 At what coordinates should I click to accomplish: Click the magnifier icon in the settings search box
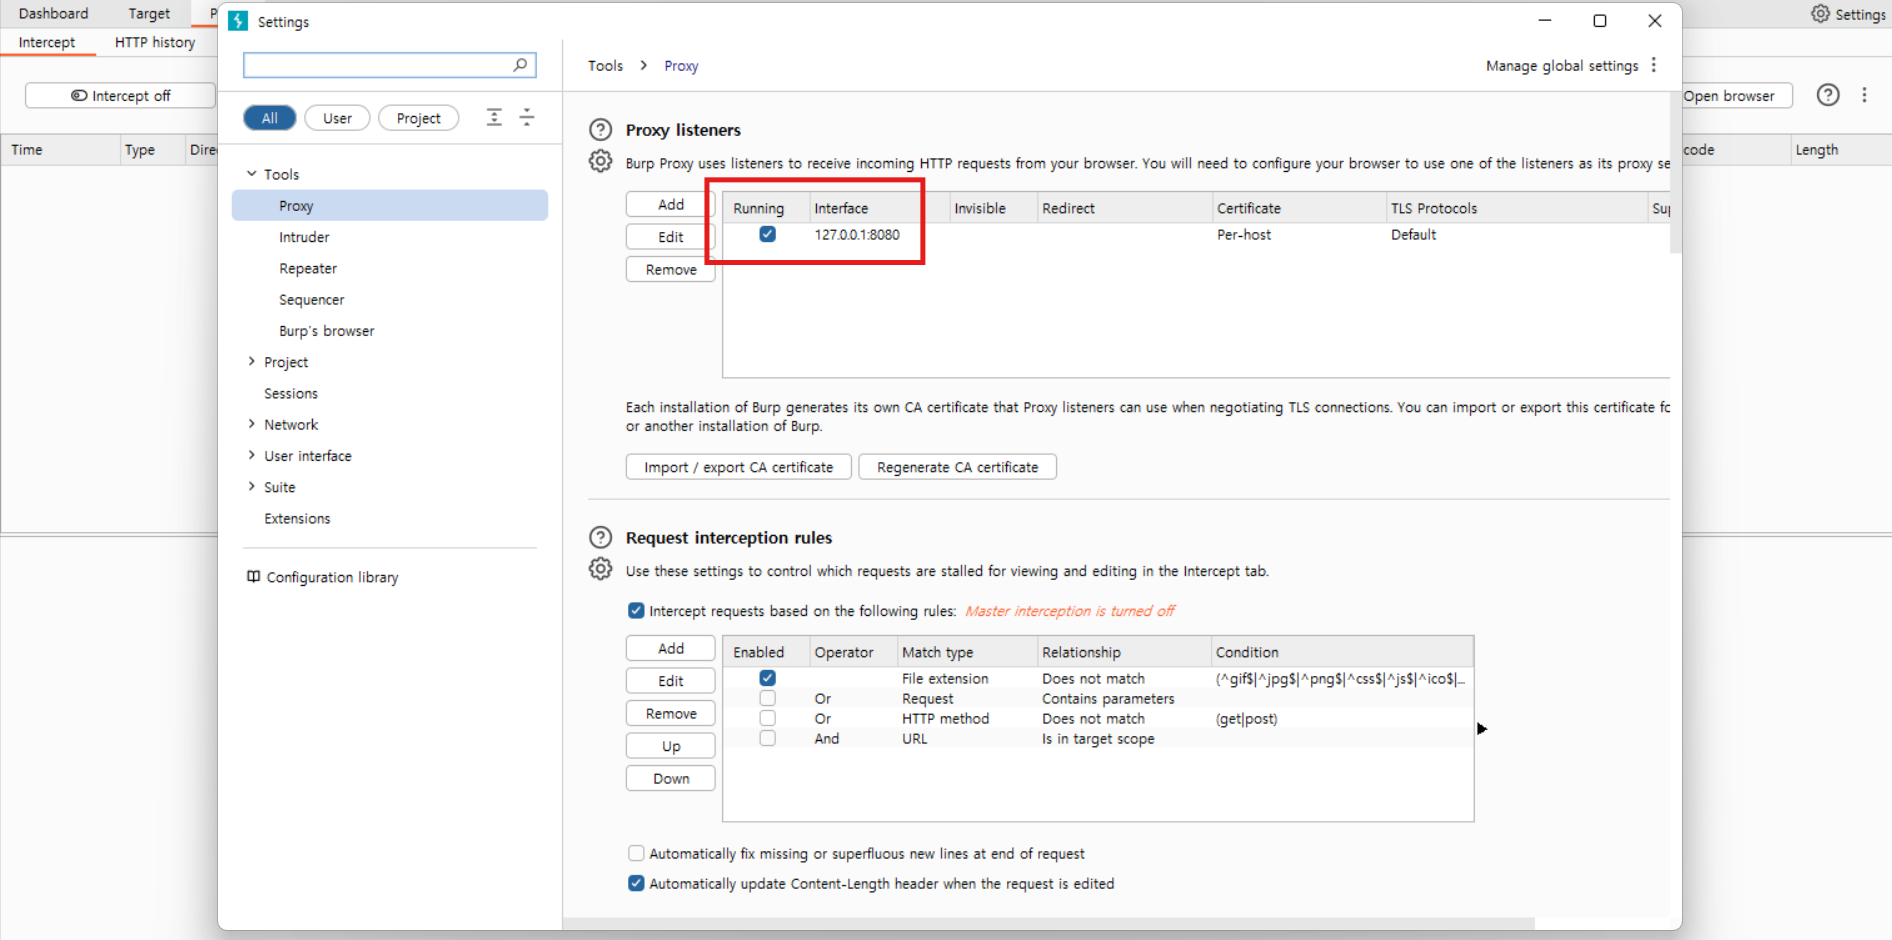pos(520,65)
